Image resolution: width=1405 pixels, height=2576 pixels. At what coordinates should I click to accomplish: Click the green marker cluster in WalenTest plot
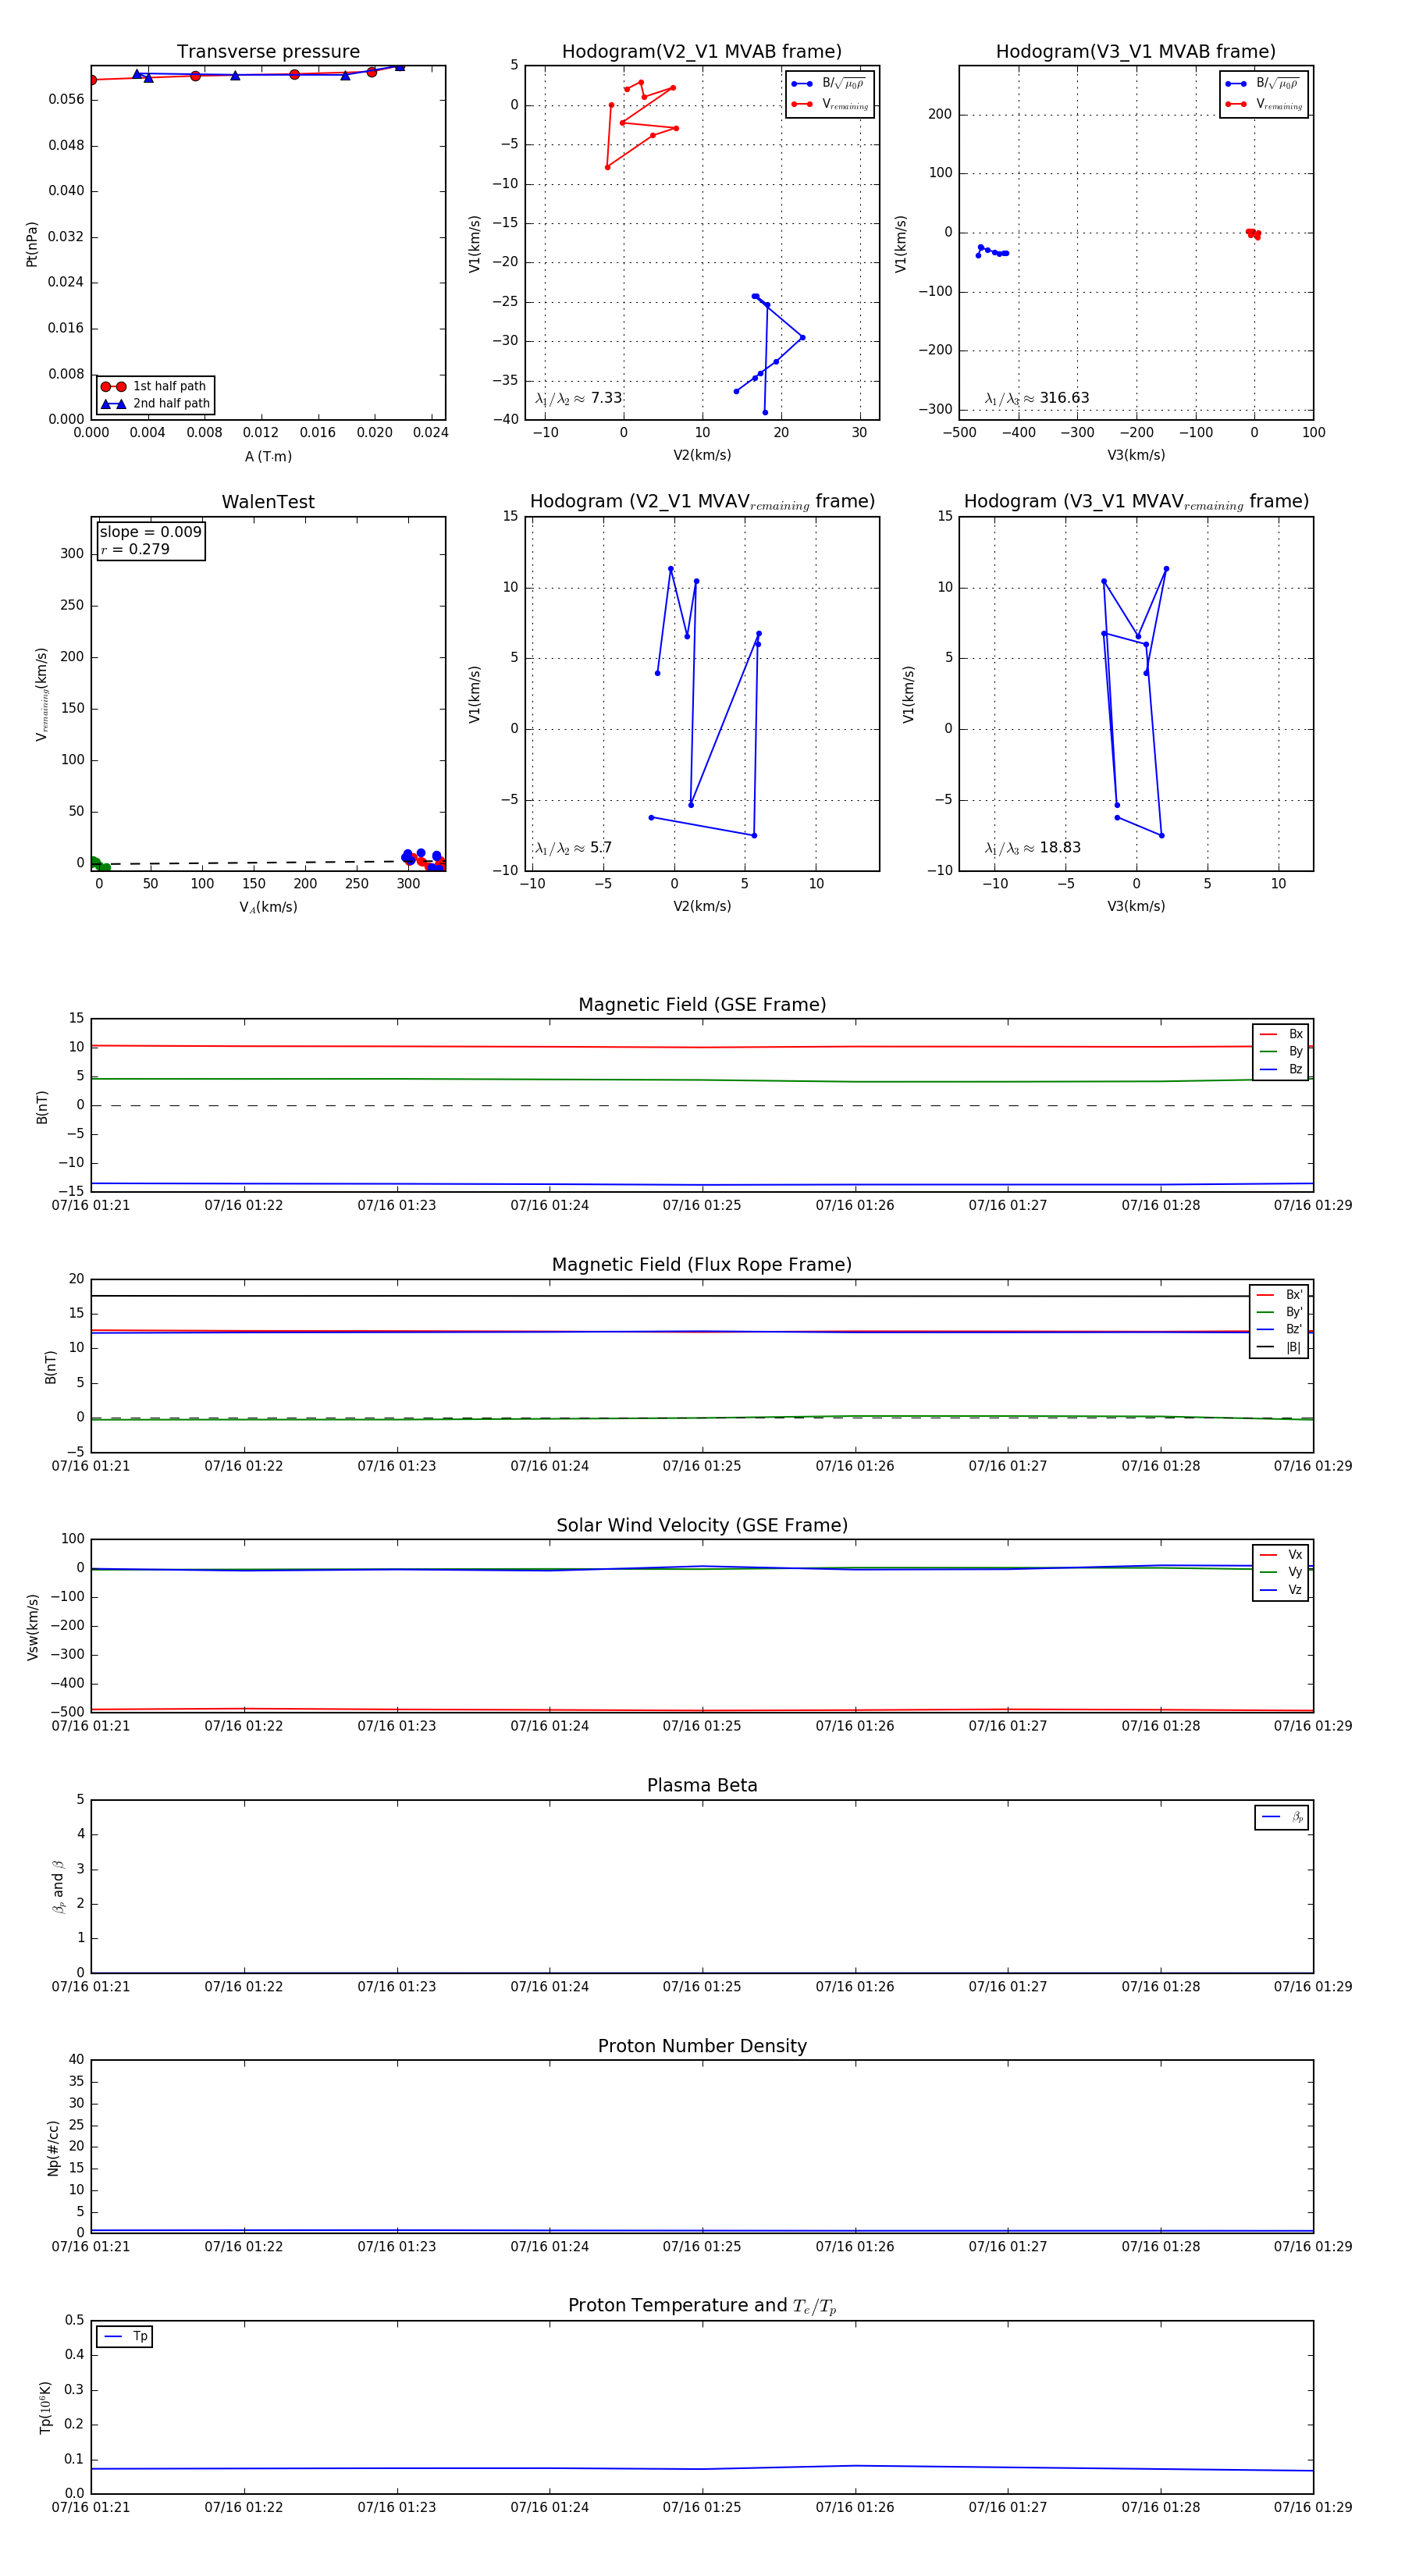[98, 864]
